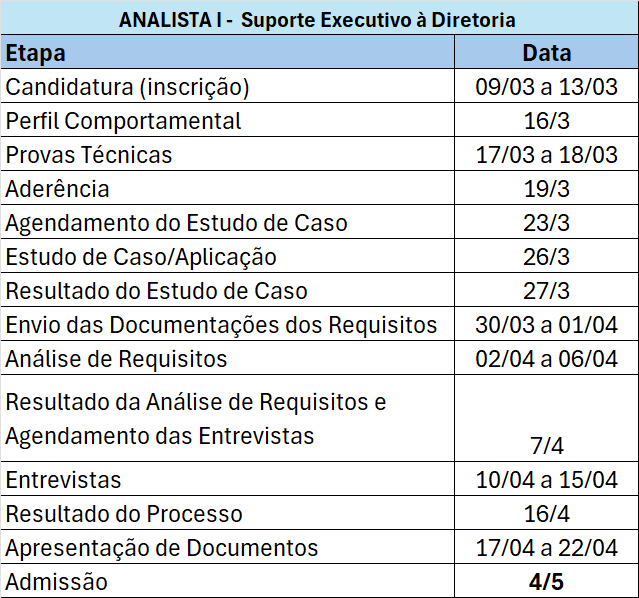Select the 'Estudo de Caso/Aplicação' cell
The image size is (639, 598).
pyautogui.click(x=141, y=257)
